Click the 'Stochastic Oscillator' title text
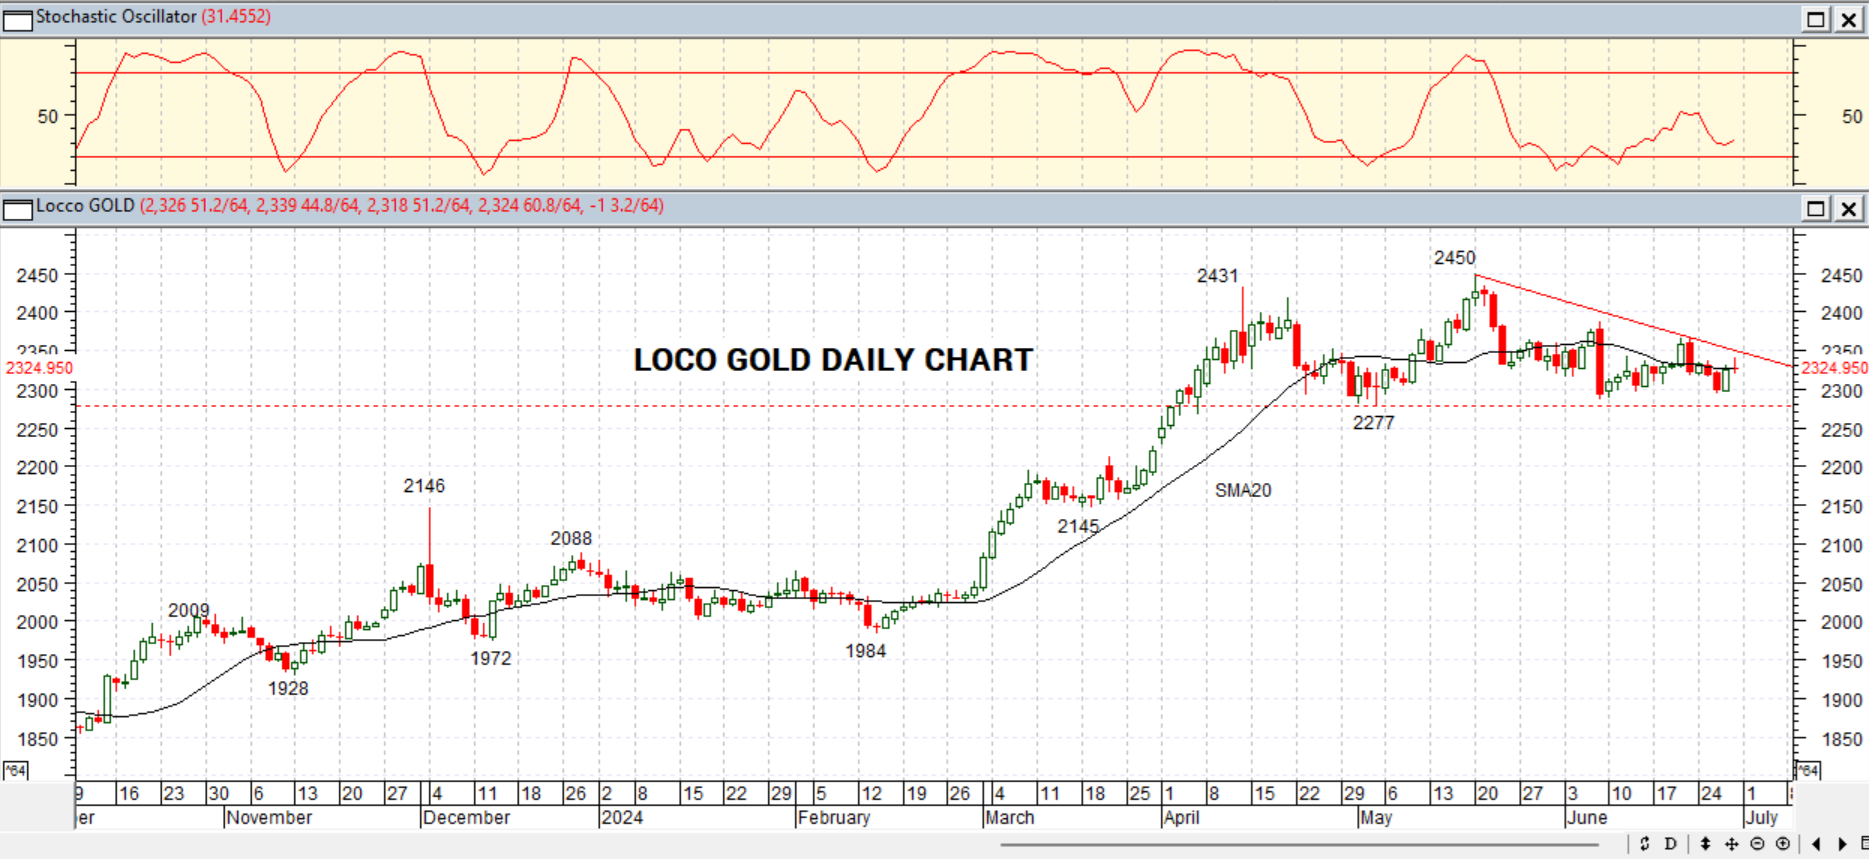The width and height of the screenshot is (1869, 859). [116, 17]
